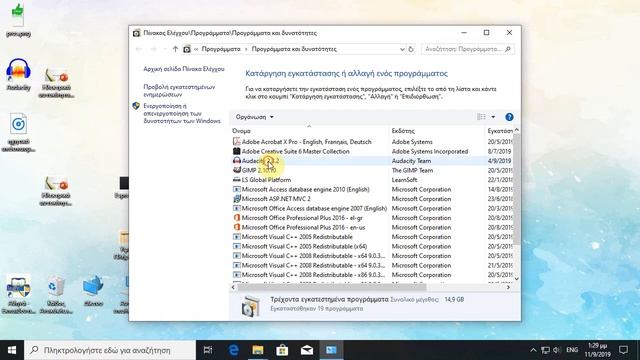Open the Windows Start menu

click(12, 350)
